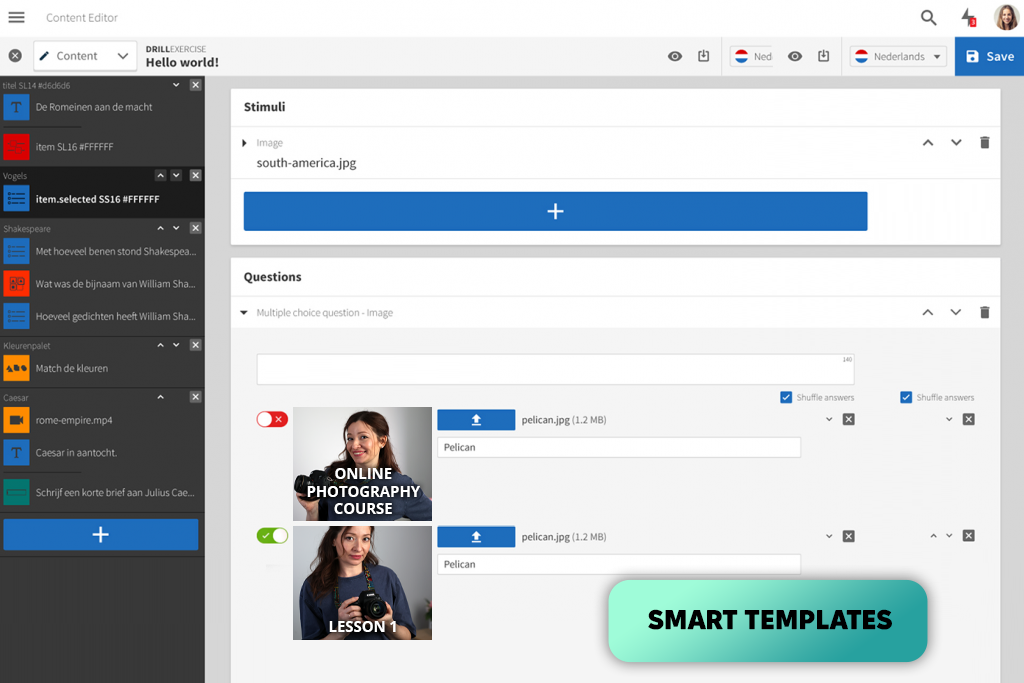Move Caesar group up
Image resolution: width=1024 pixels, height=683 pixels.
(x=161, y=397)
